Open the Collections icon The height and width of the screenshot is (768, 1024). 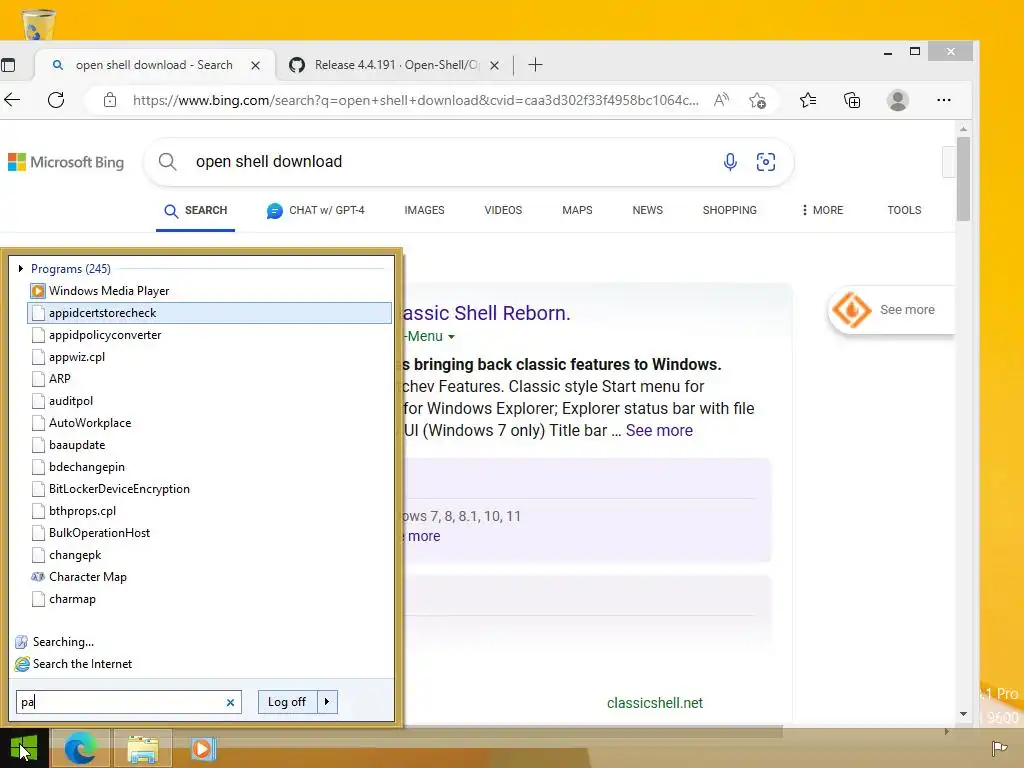tap(852, 100)
